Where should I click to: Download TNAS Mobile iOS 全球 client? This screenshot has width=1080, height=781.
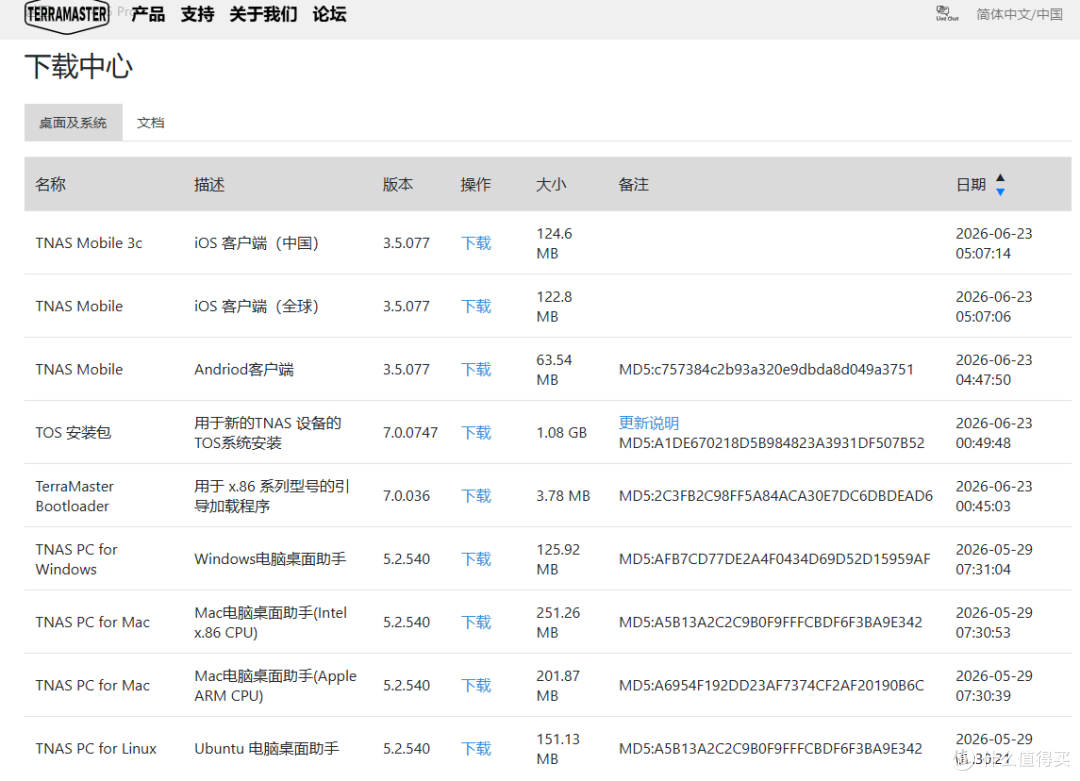(x=476, y=306)
